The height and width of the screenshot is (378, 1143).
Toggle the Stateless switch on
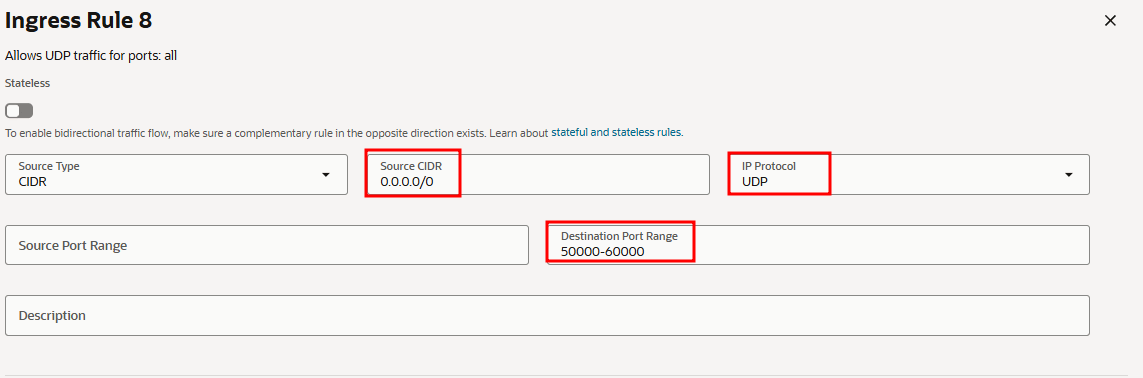(x=19, y=111)
